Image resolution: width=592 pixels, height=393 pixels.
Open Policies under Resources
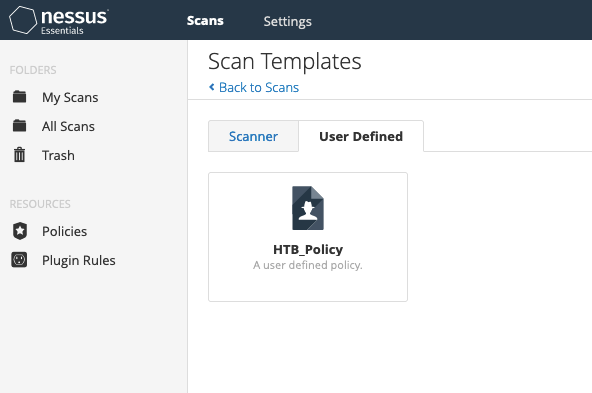coord(65,231)
